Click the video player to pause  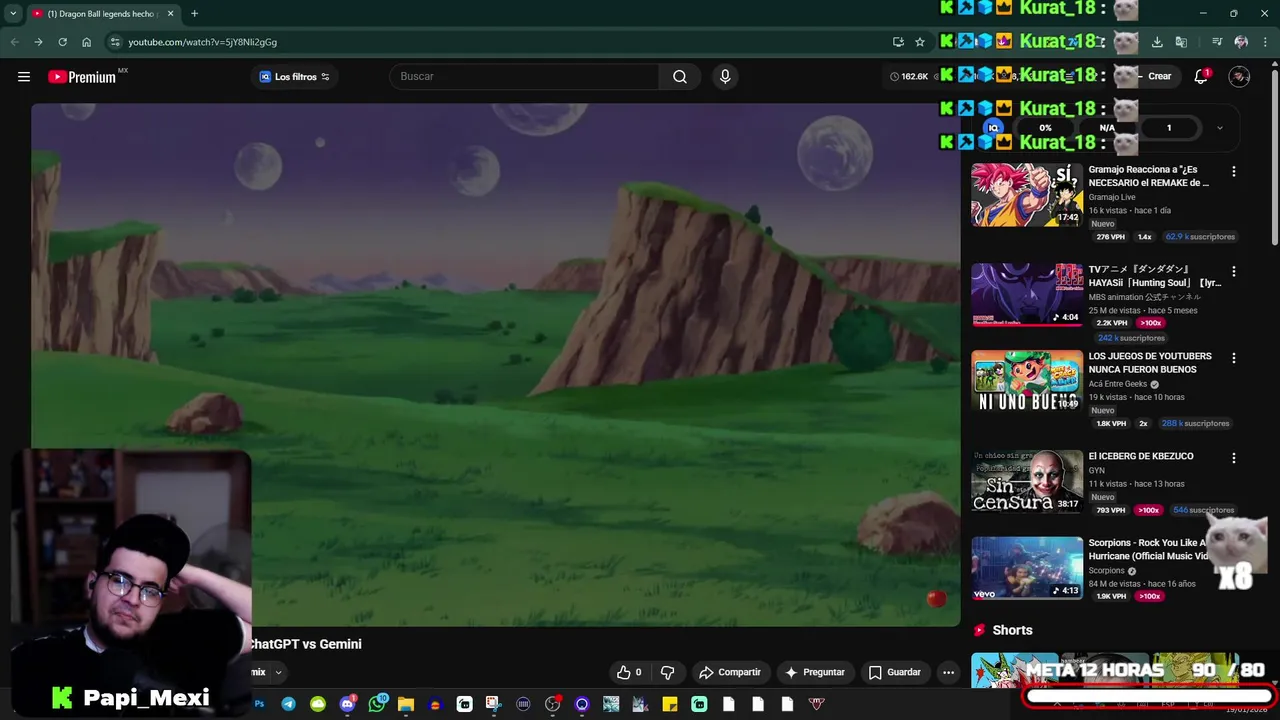(x=495, y=365)
